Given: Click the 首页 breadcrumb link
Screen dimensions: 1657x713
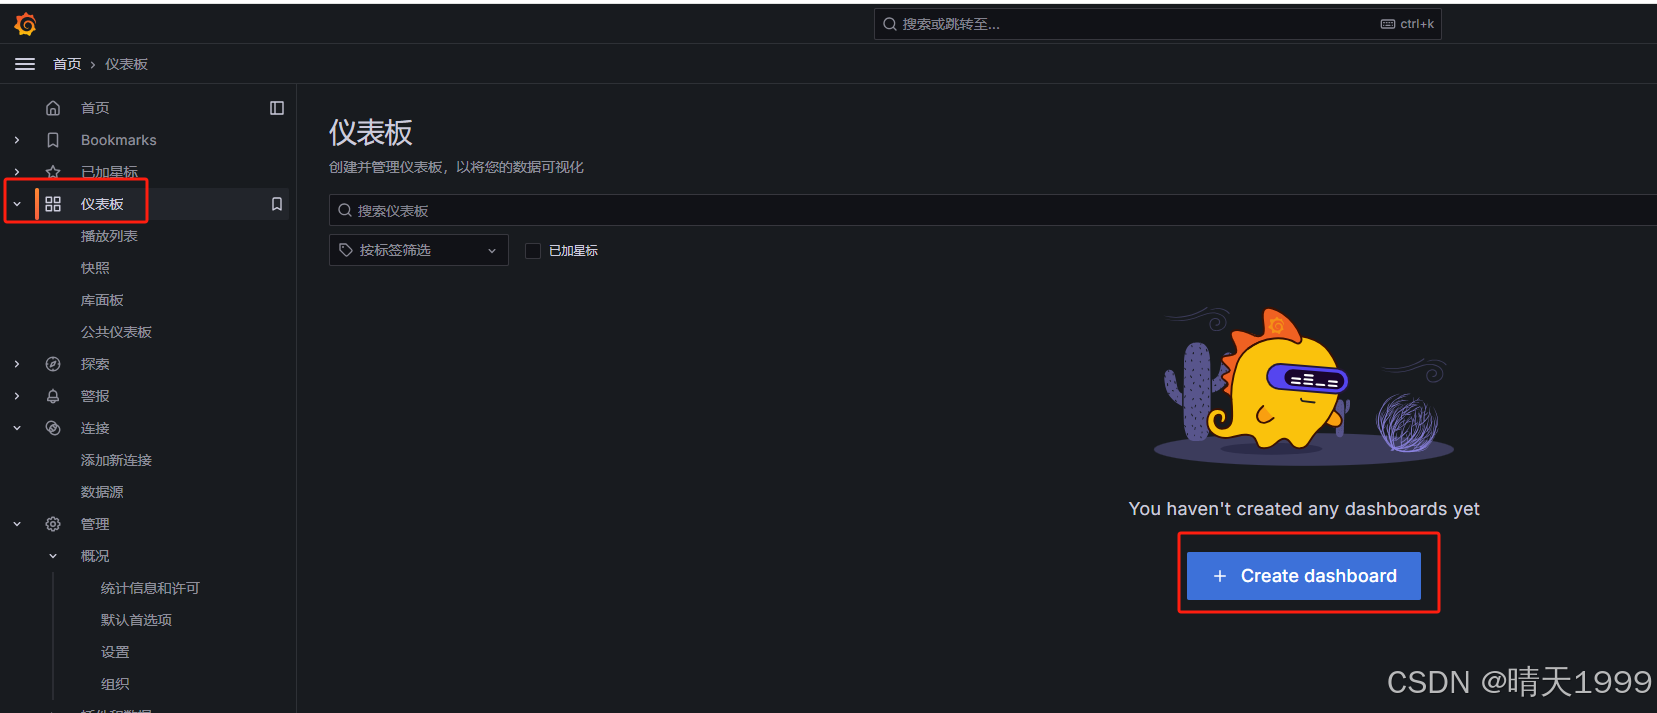Looking at the screenshot, I should (67, 64).
